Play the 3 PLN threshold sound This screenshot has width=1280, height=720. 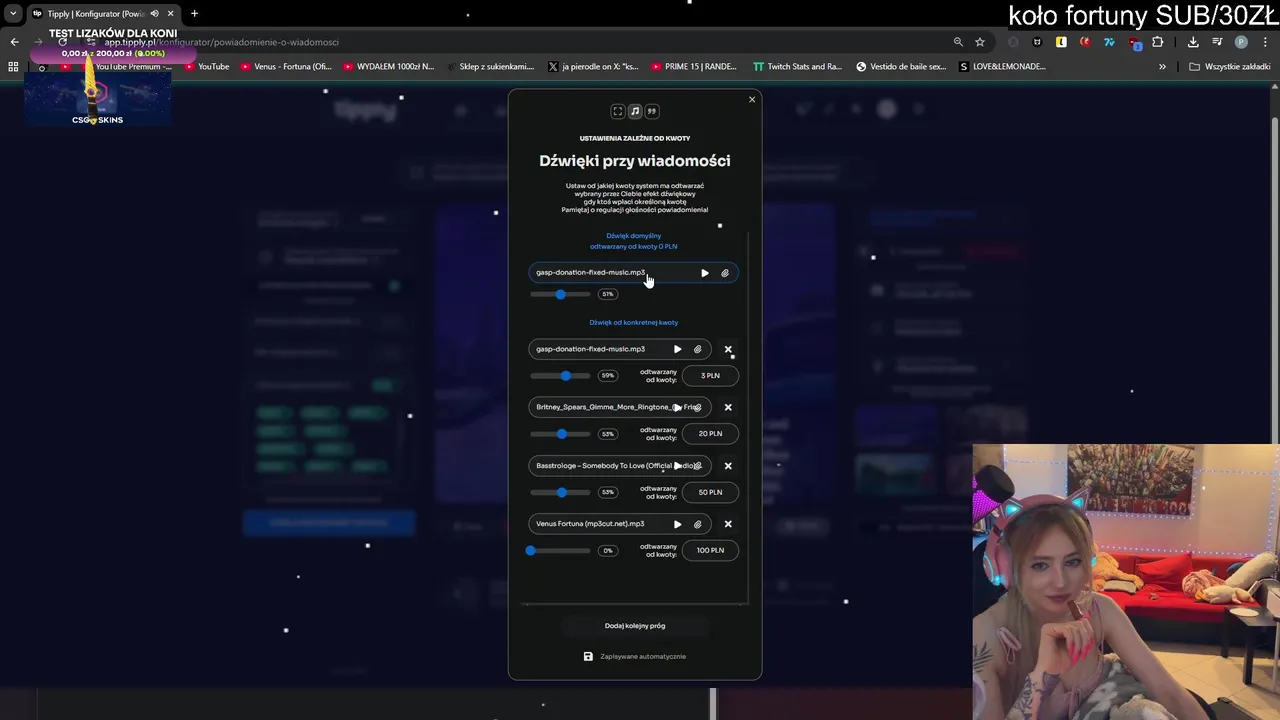point(677,349)
